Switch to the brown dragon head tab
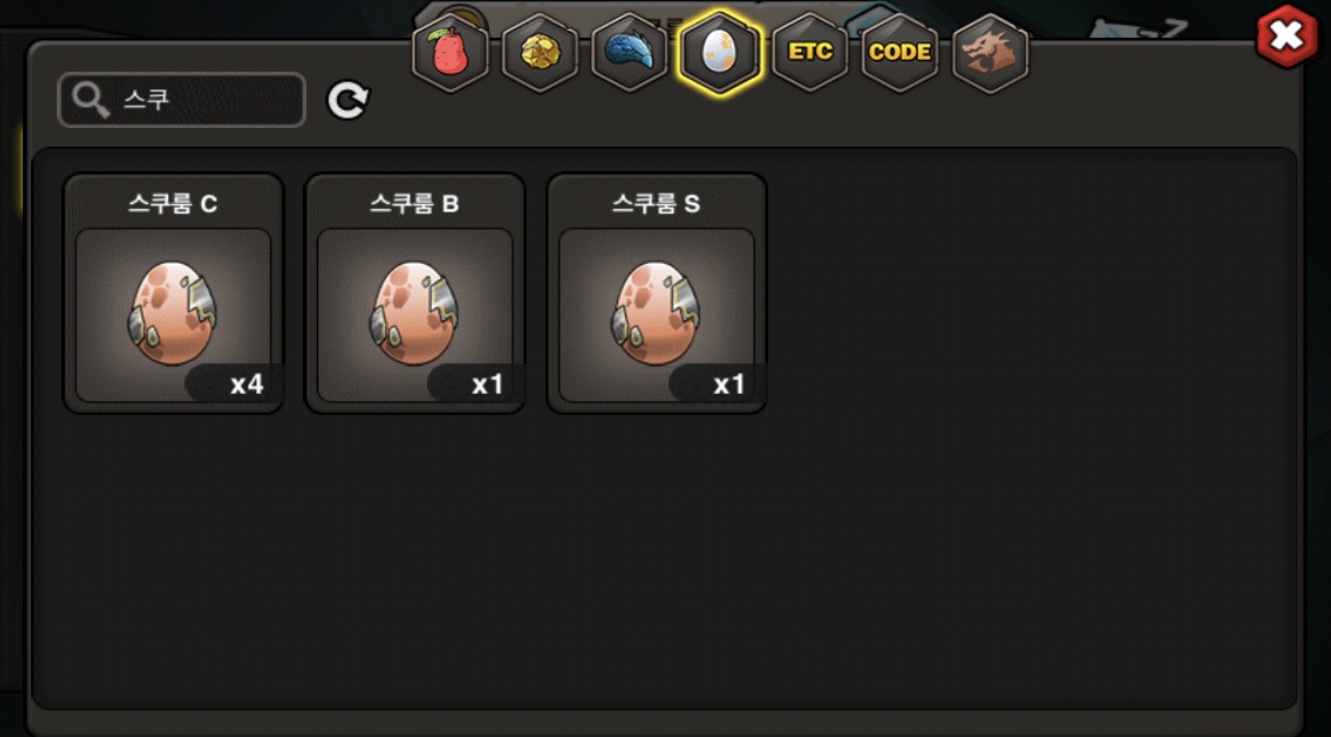Image resolution: width=1331 pixels, height=737 pixels. point(990,52)
